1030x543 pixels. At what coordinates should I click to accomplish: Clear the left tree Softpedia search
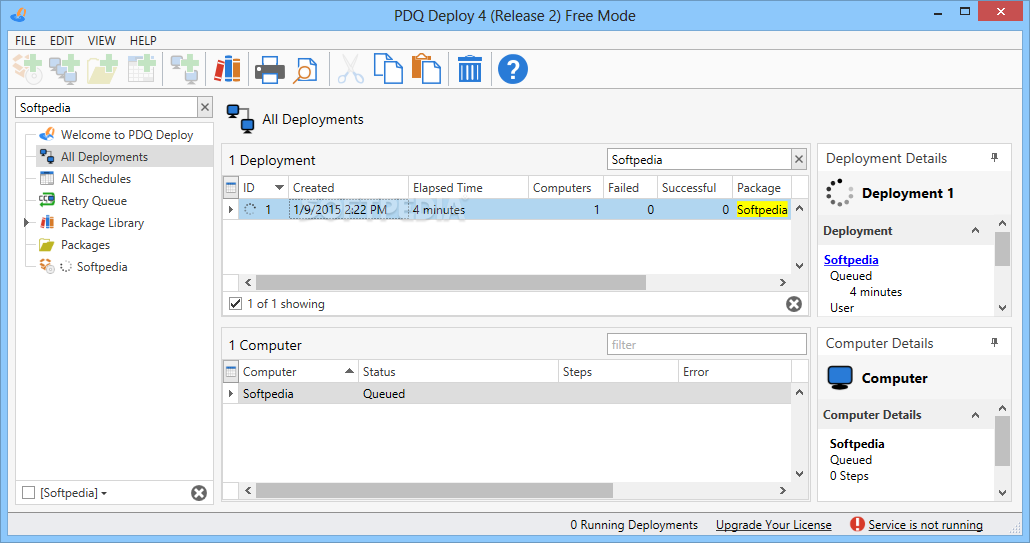(205, 107)
